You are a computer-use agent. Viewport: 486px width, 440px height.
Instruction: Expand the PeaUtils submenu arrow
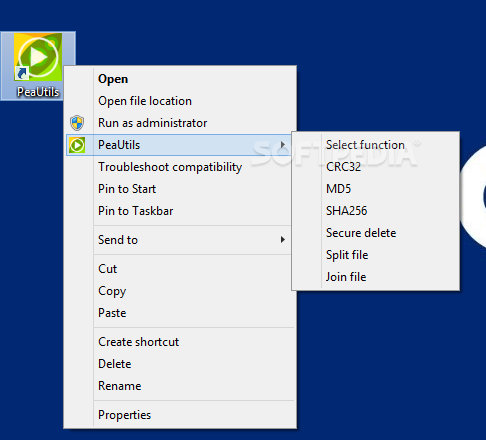[x=283, y=145]
